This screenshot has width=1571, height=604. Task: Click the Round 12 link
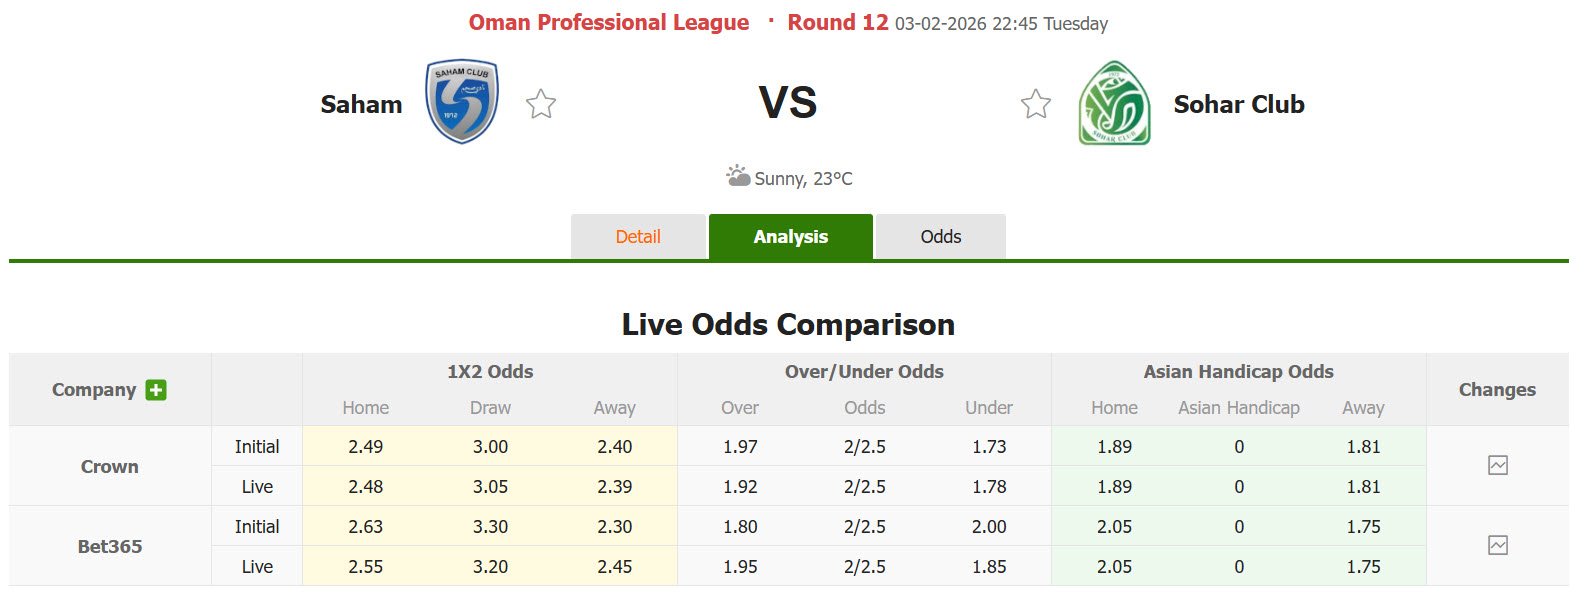(x=837, y=23)
